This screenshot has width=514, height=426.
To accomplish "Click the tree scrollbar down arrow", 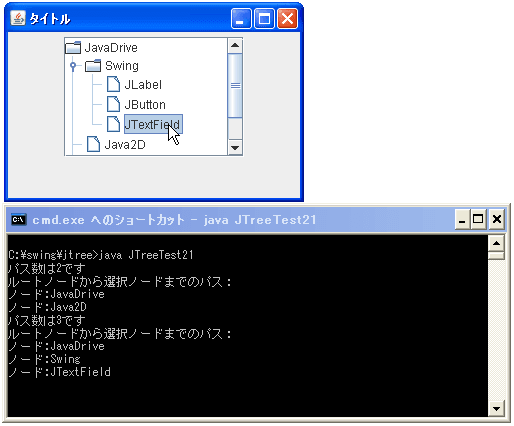I will (235, 147).
